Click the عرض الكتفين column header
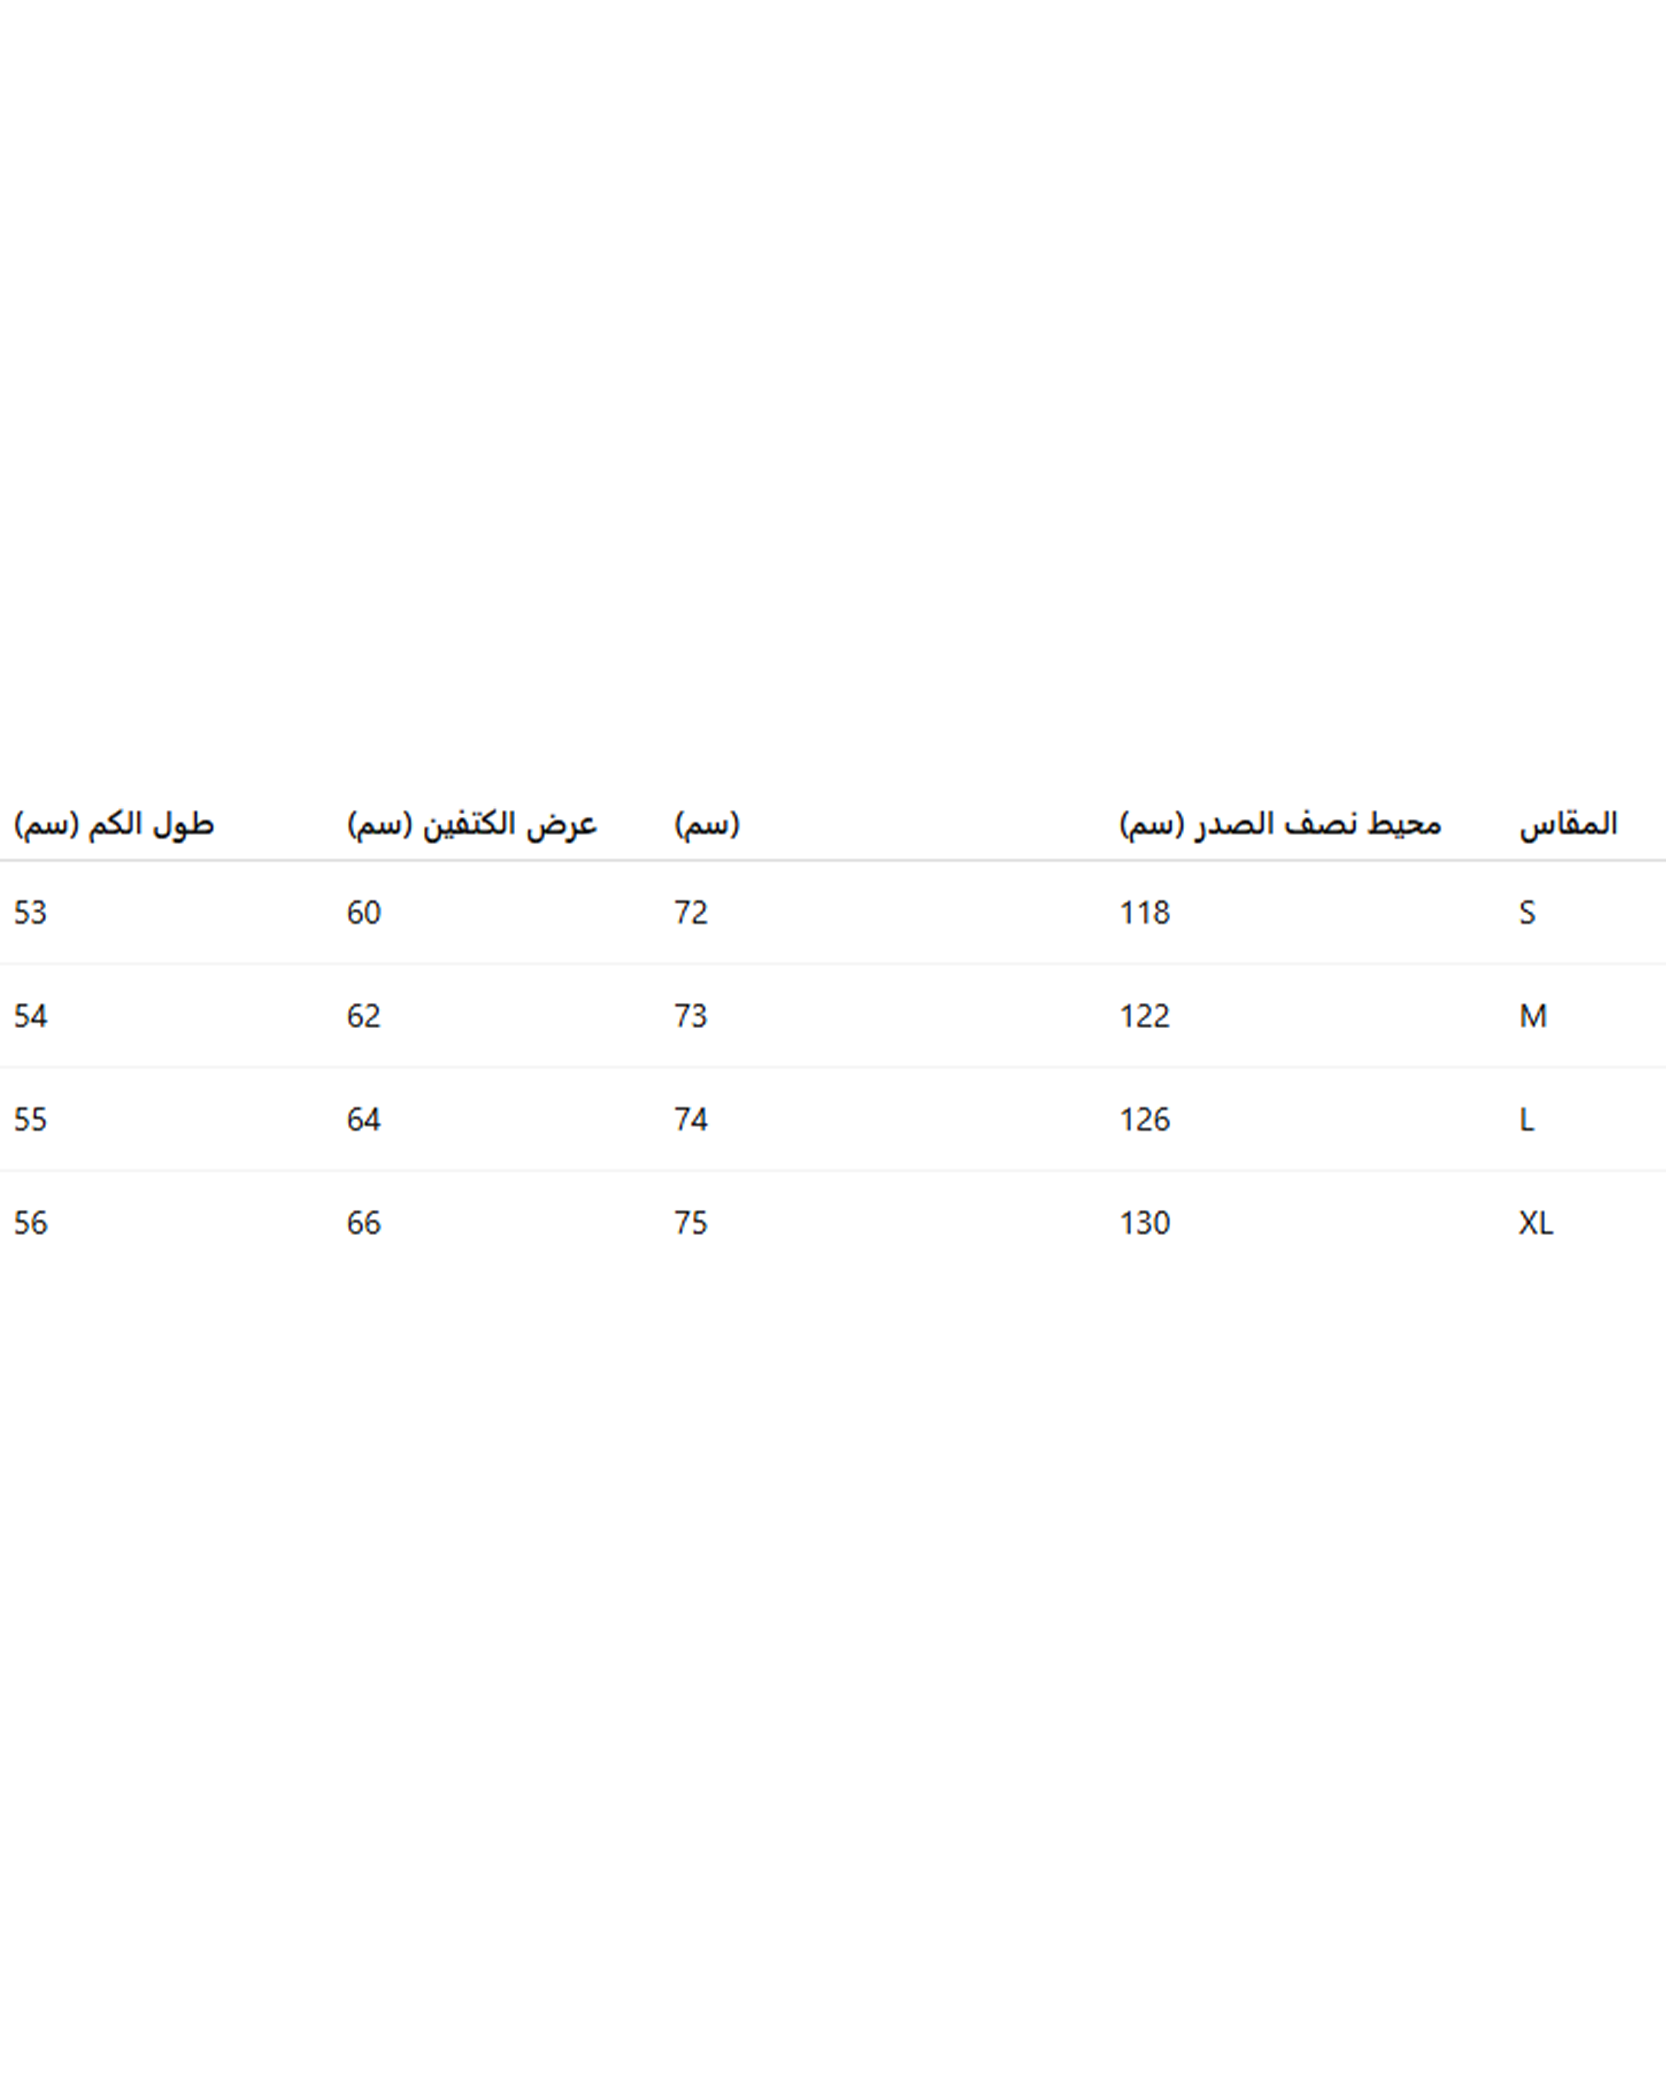 click(x=471, y=824)
